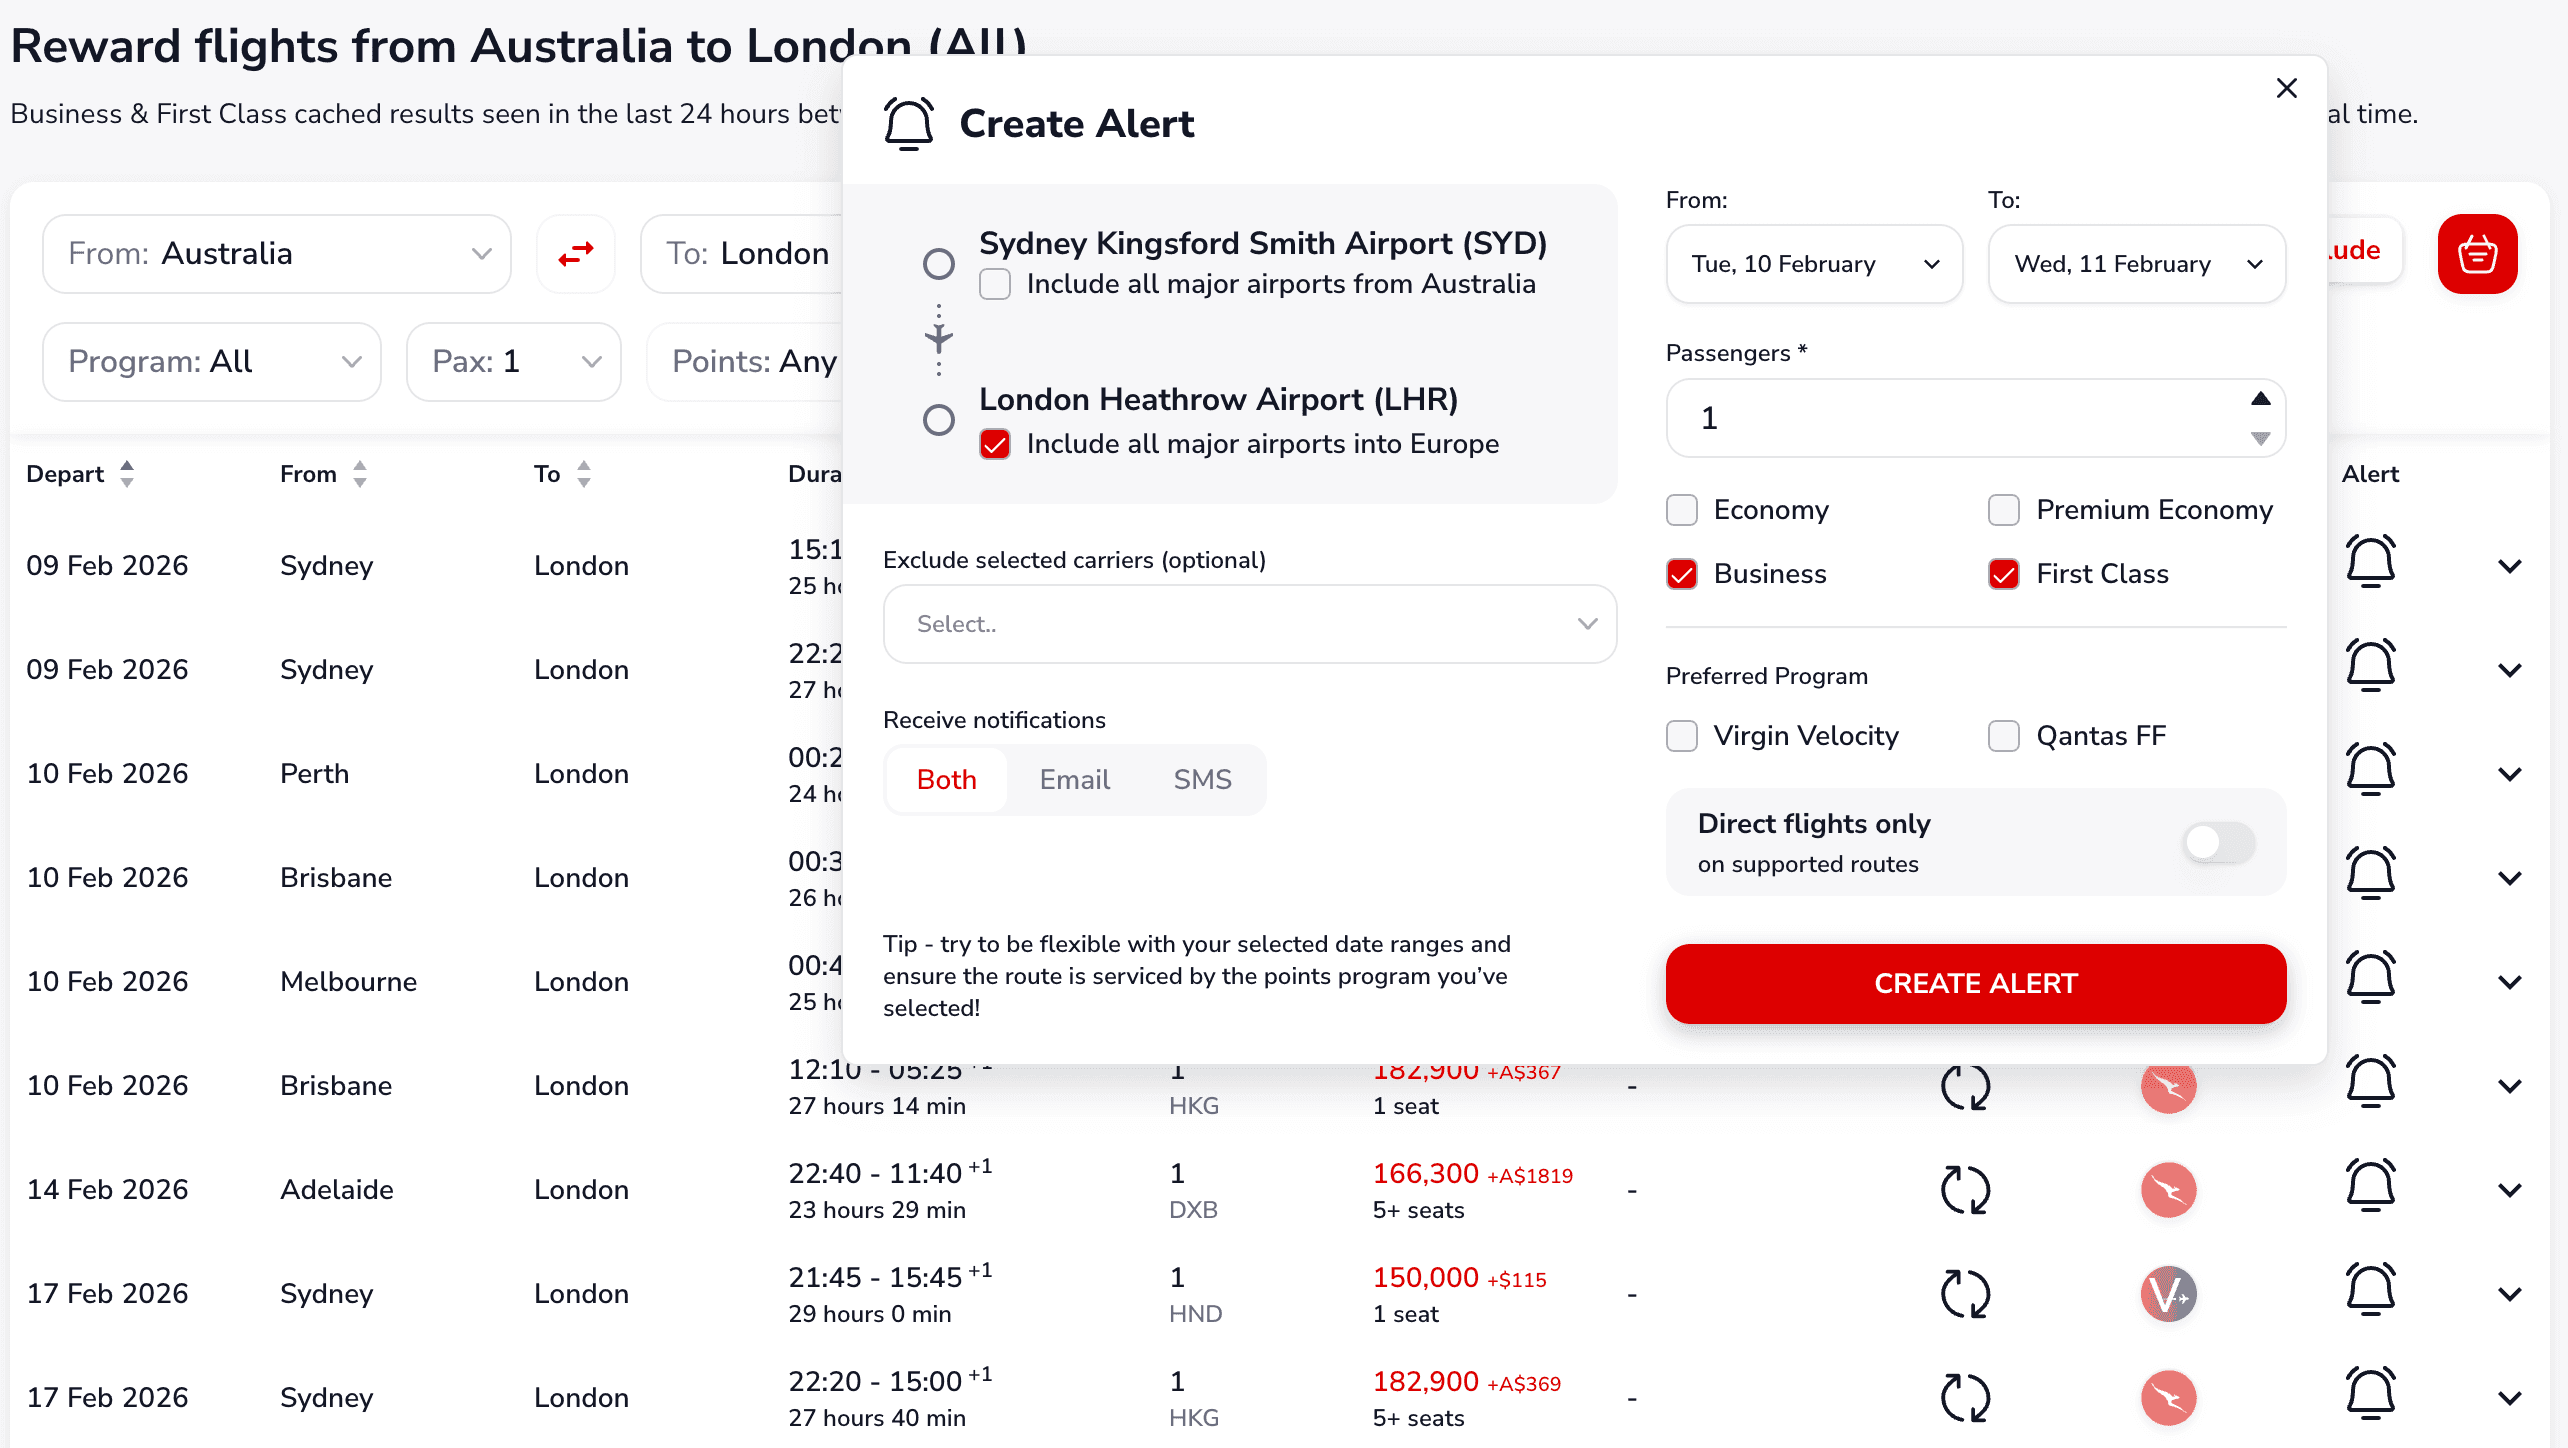Open the From date Tue, 10 February dropdown

pos(1814,264)
